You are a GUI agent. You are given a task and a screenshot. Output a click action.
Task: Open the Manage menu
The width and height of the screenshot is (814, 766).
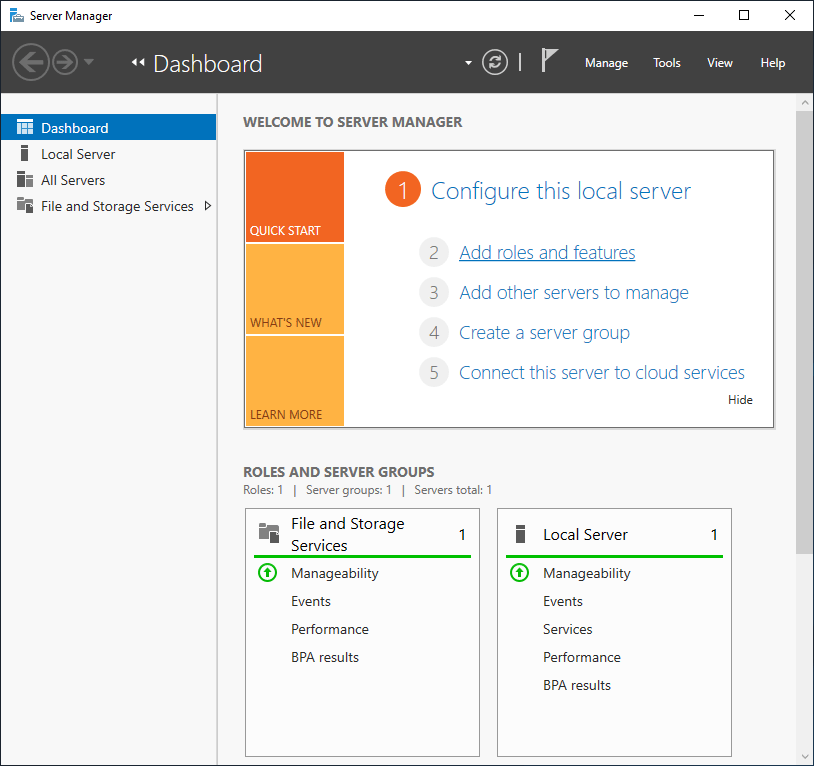606,62
